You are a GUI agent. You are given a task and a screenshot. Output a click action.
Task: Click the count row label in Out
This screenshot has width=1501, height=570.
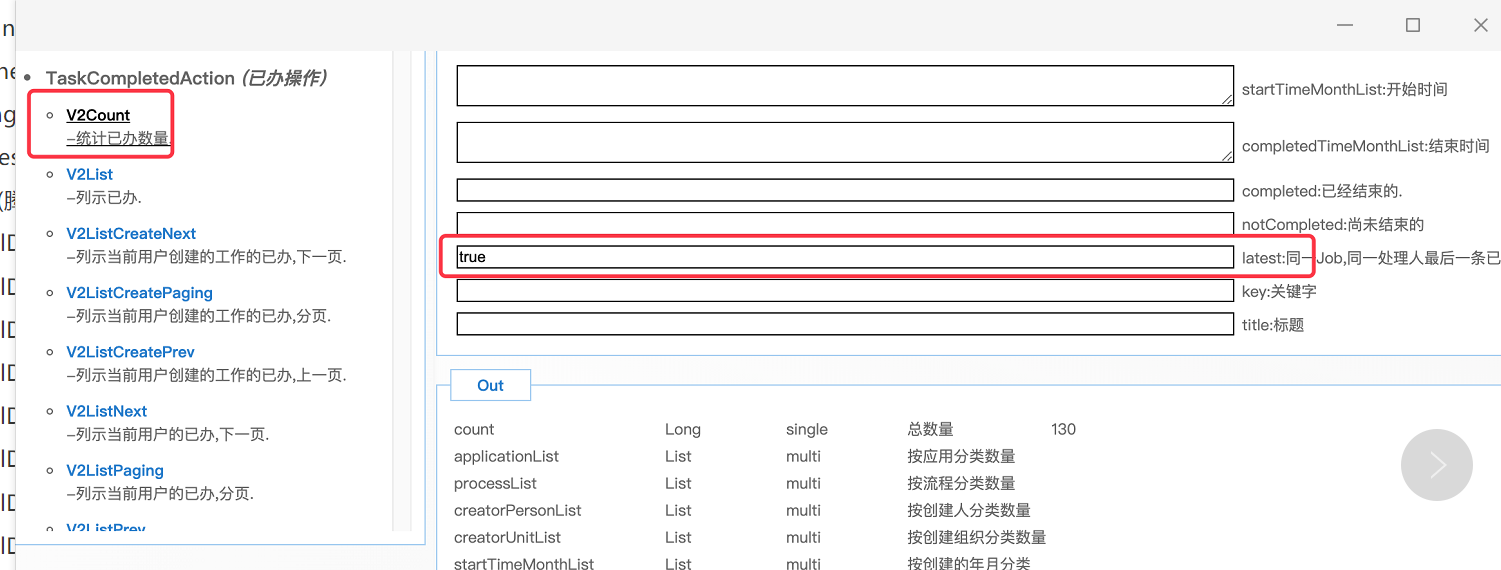tap(474, 429)
